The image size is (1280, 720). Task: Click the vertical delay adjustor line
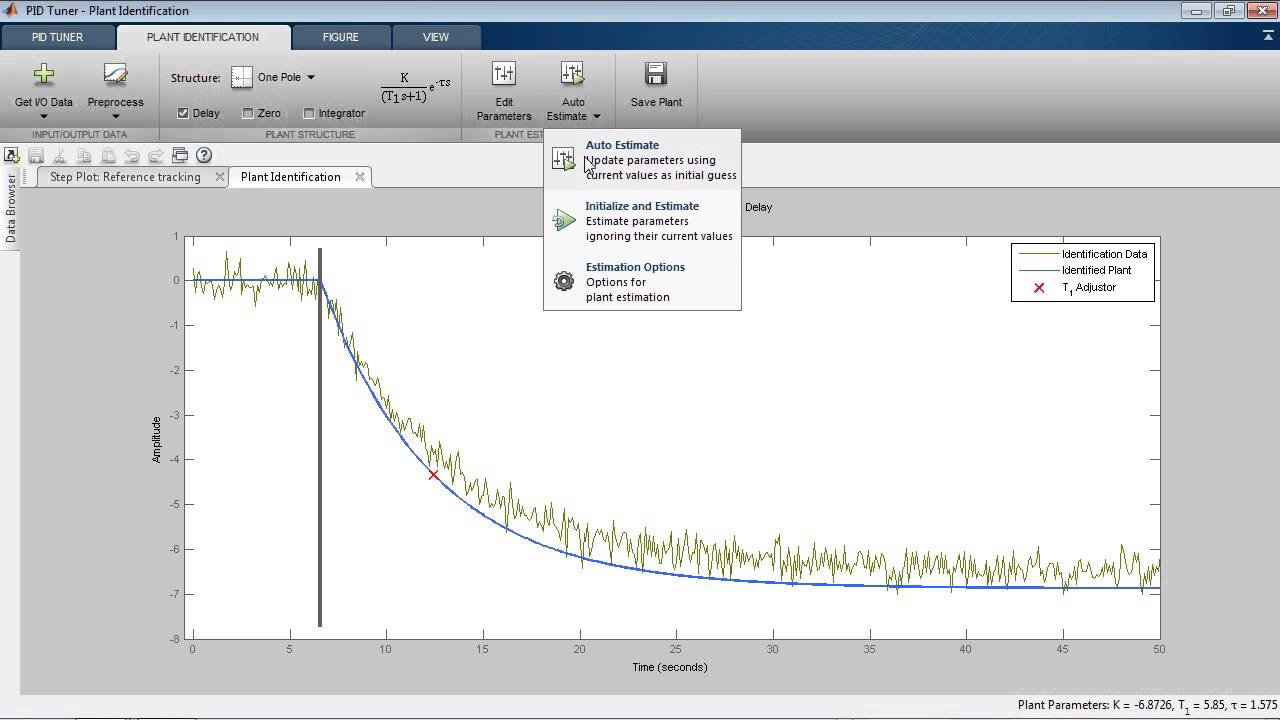320,437
